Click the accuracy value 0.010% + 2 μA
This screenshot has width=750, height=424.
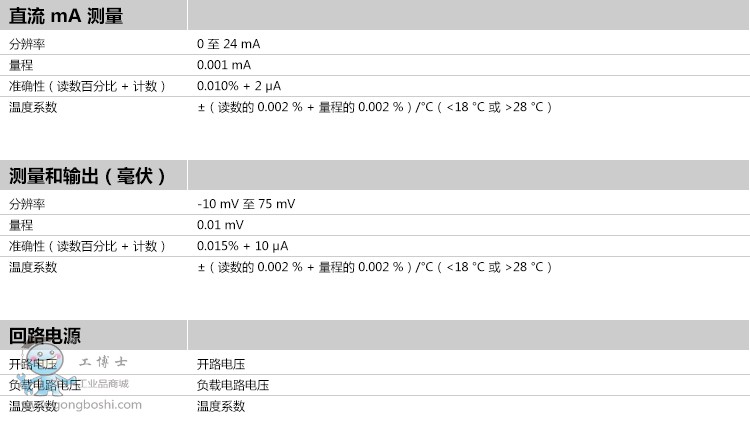coord(239,86)
